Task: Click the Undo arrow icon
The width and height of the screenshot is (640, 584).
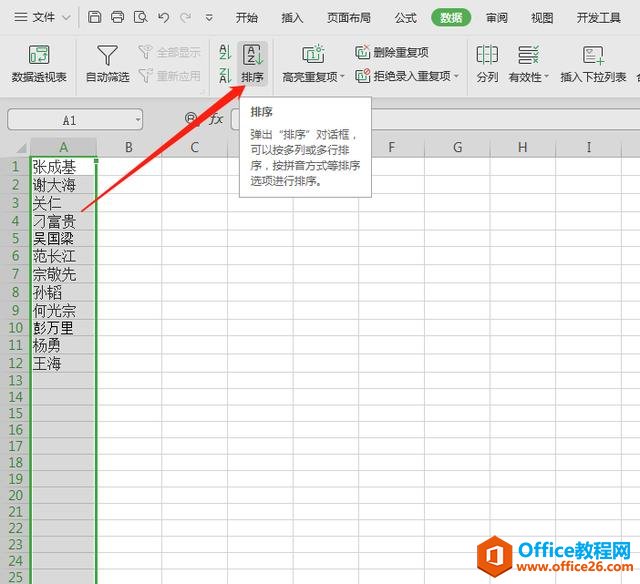Action: pos(163,17)
